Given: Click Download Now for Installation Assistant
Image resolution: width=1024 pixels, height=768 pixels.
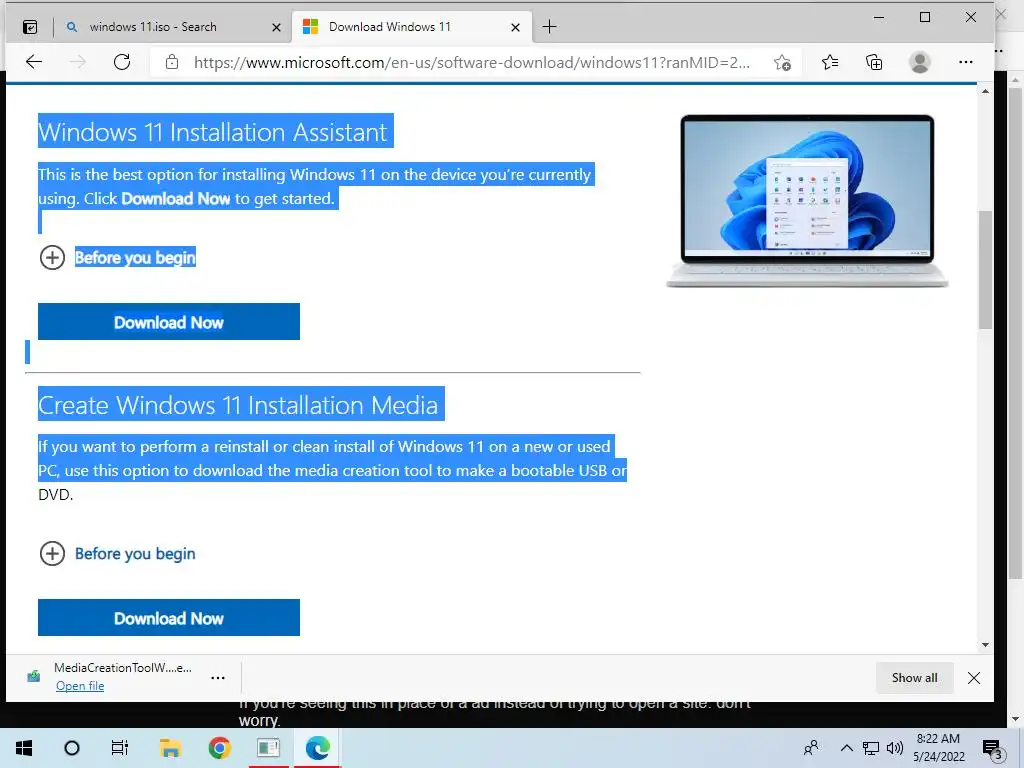Looking at the screenshot, I should [x=168, y=321].
